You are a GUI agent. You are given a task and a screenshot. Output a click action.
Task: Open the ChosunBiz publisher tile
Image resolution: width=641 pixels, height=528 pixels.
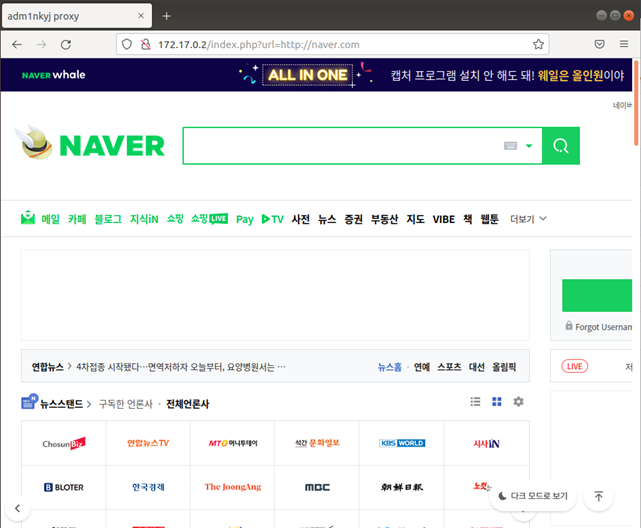(x=64, y=443)
